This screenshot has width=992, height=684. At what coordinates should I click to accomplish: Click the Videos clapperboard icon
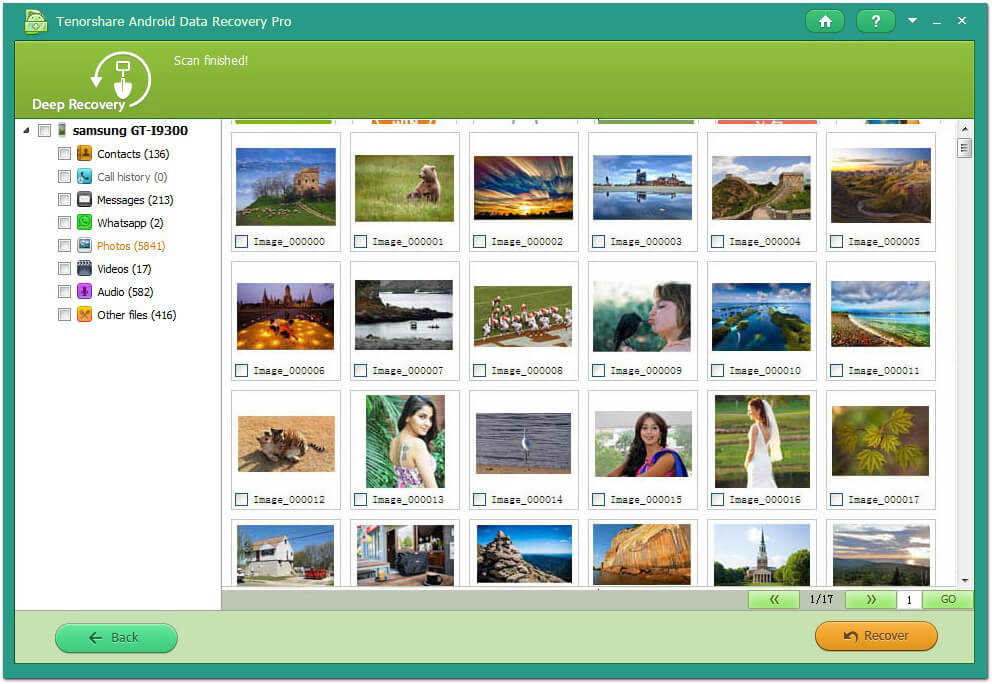84,268
